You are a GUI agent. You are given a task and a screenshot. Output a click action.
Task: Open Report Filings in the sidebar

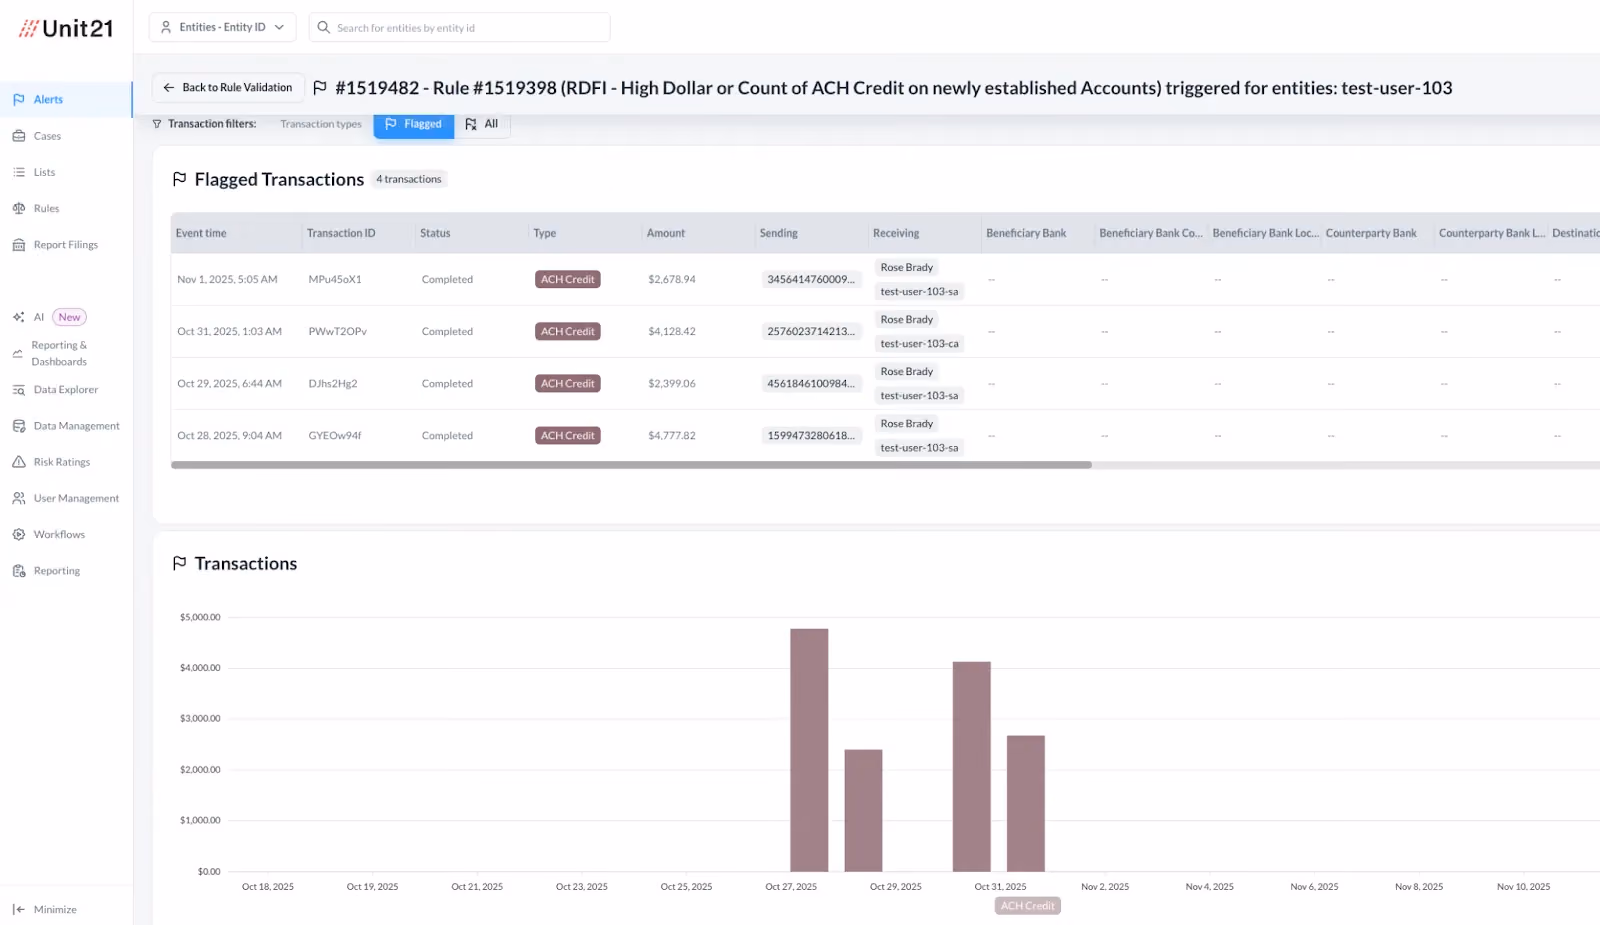pyautogui.click(x=65, y=245)
